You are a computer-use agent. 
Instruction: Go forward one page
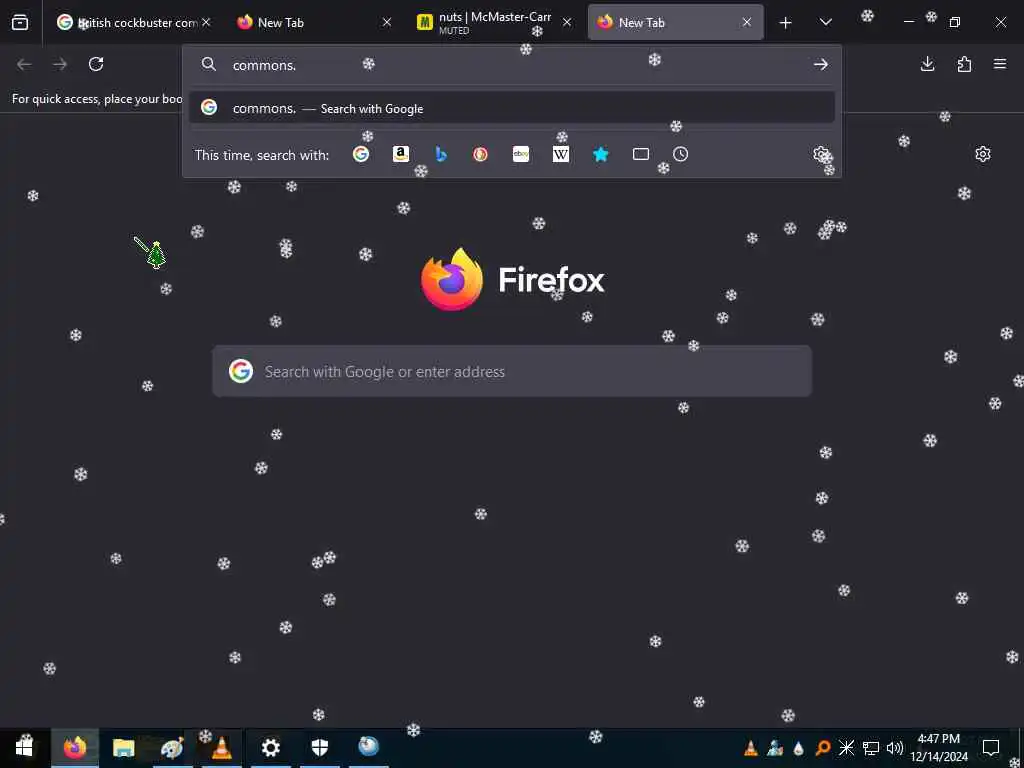(60, 64)
